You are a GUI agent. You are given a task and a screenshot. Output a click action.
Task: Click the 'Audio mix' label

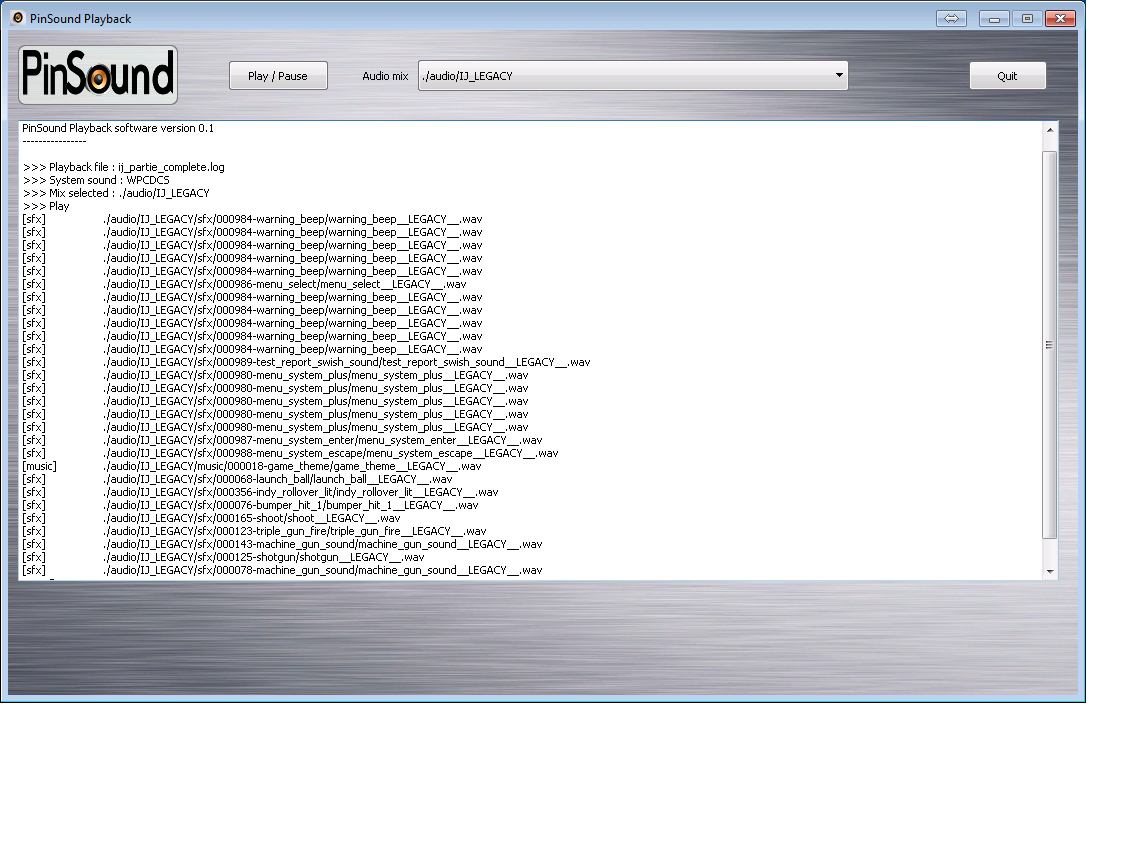(x=385, y=76)
